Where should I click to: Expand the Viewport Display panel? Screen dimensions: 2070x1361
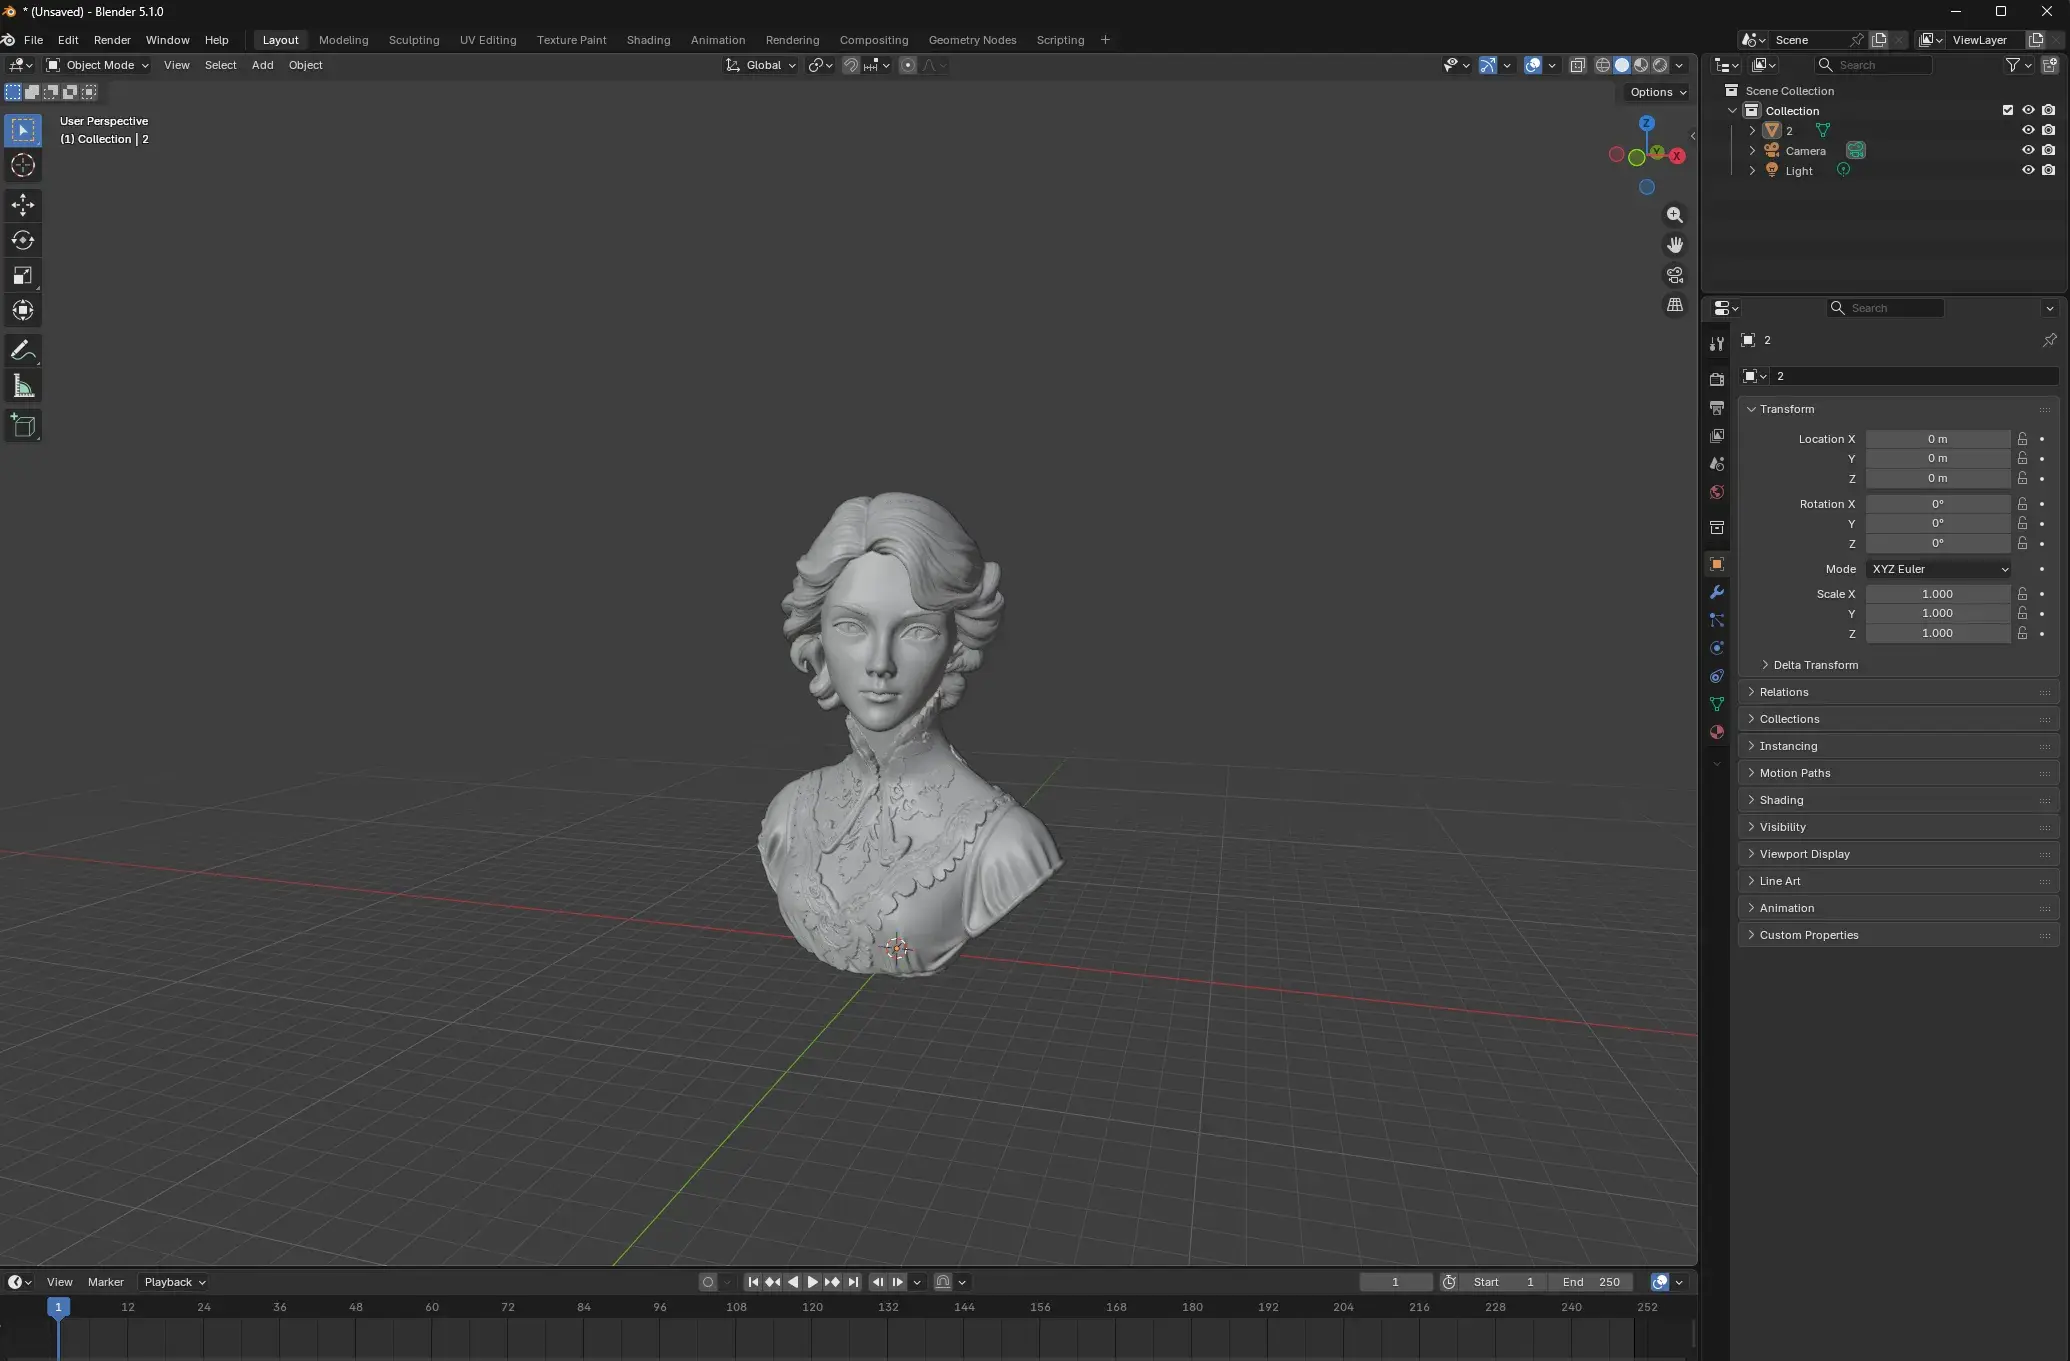tap(1898, 854)
